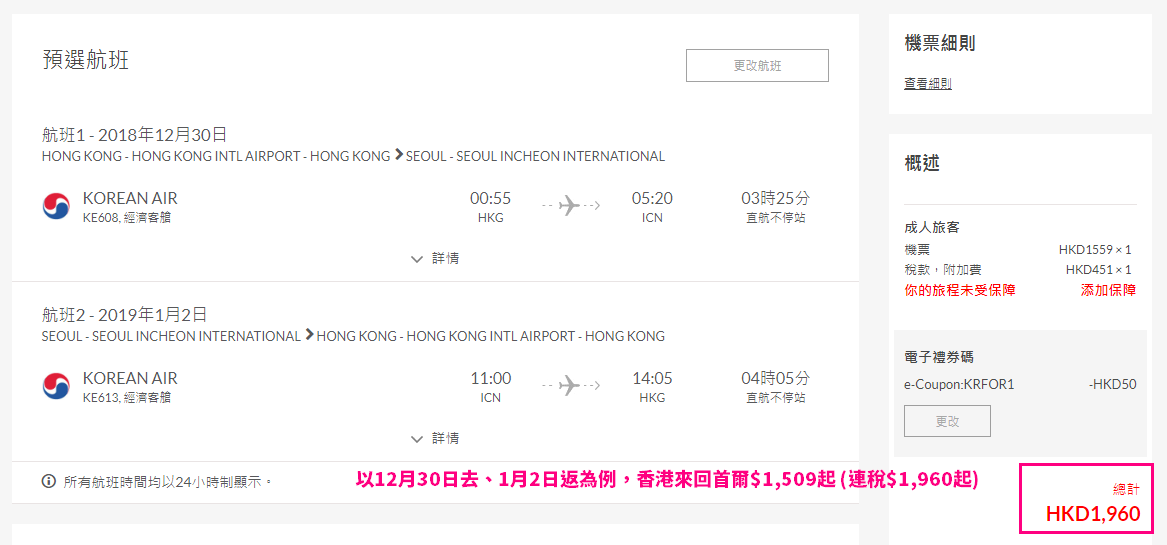Click the 03時25分 duration text
This screenshot has height=545, width=1167.
point(776,198)
